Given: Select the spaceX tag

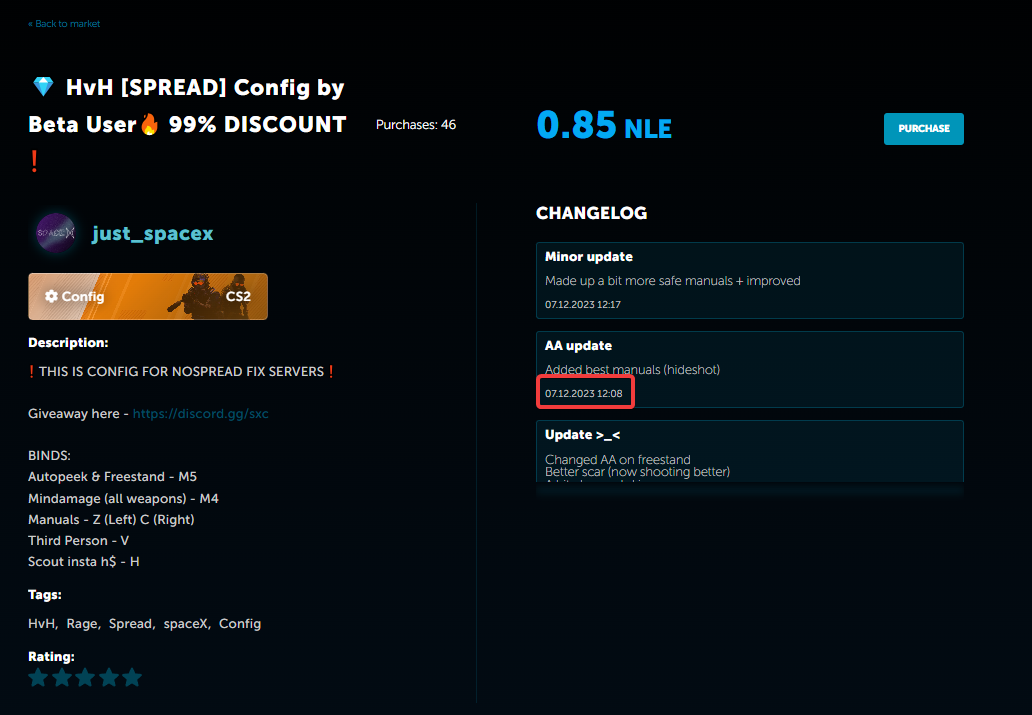Looking at the screenshot, I should click(186, 624).
